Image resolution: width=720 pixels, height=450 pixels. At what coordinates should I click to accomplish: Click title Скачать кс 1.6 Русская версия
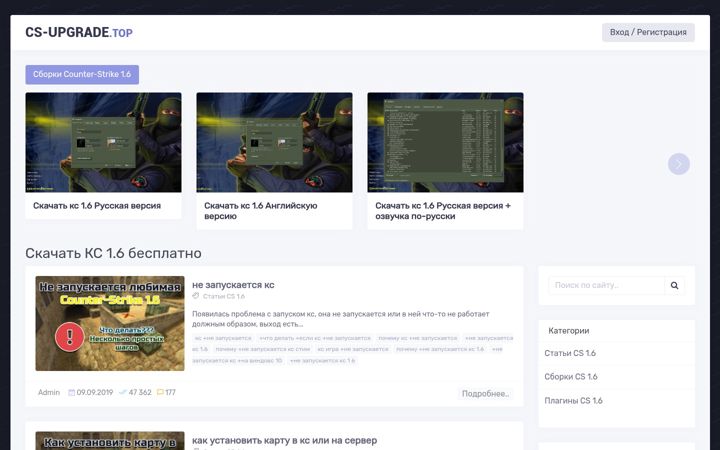(97, 206)
